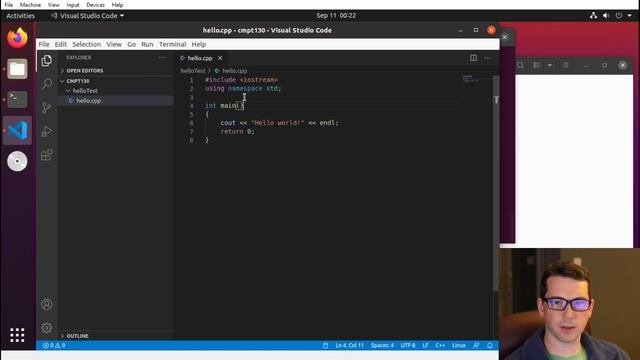This screenshot has height=360, width=640.
Task: Open Explorer Views and More Actions ellipsis
Action: (162, 58)
